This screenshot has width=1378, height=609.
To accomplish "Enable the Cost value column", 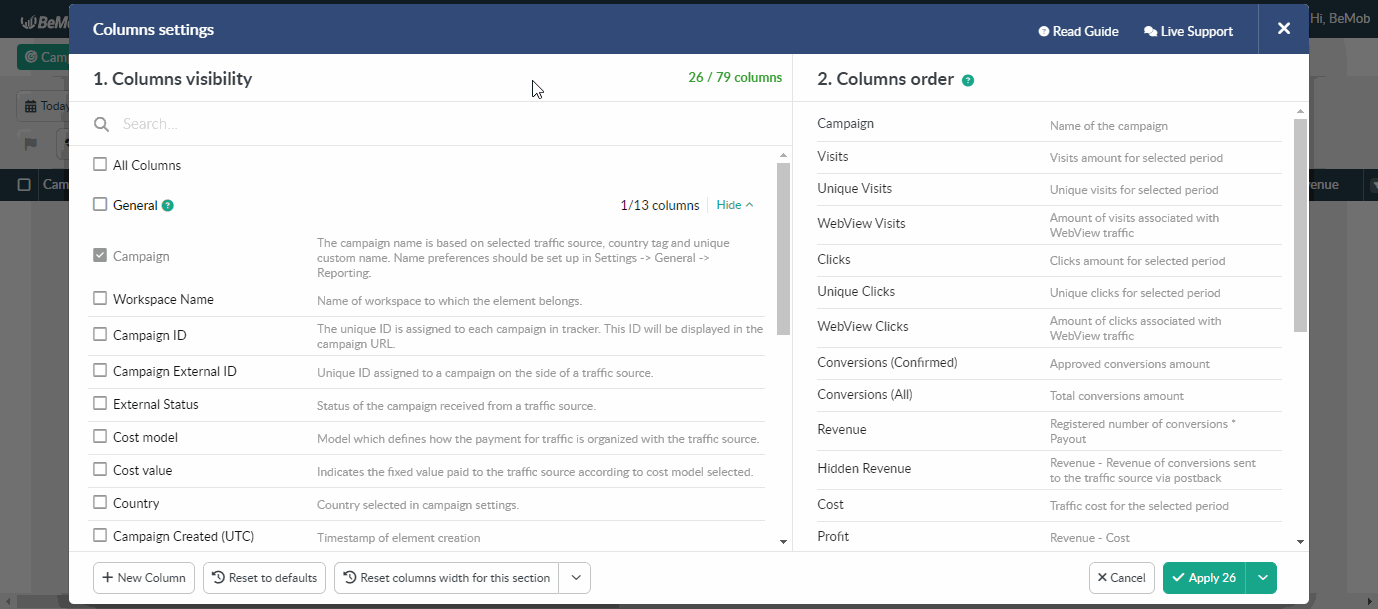I will coord(100,470).
